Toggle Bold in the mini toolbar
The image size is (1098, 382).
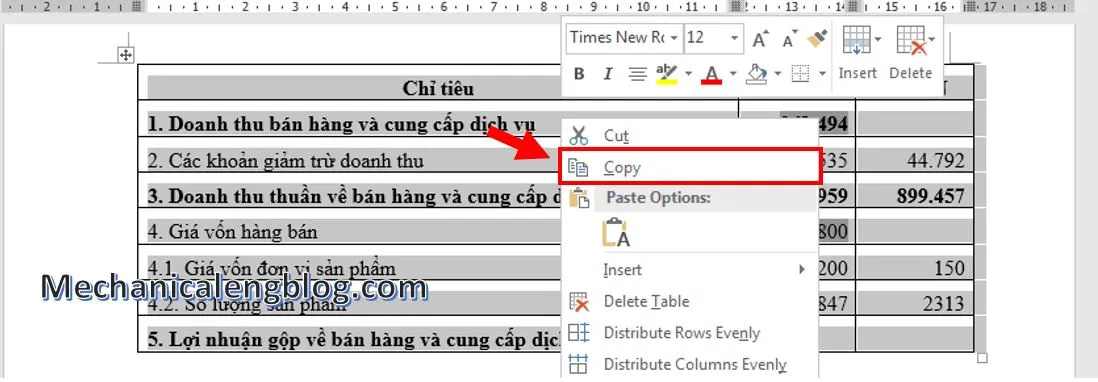coord(578,73)
